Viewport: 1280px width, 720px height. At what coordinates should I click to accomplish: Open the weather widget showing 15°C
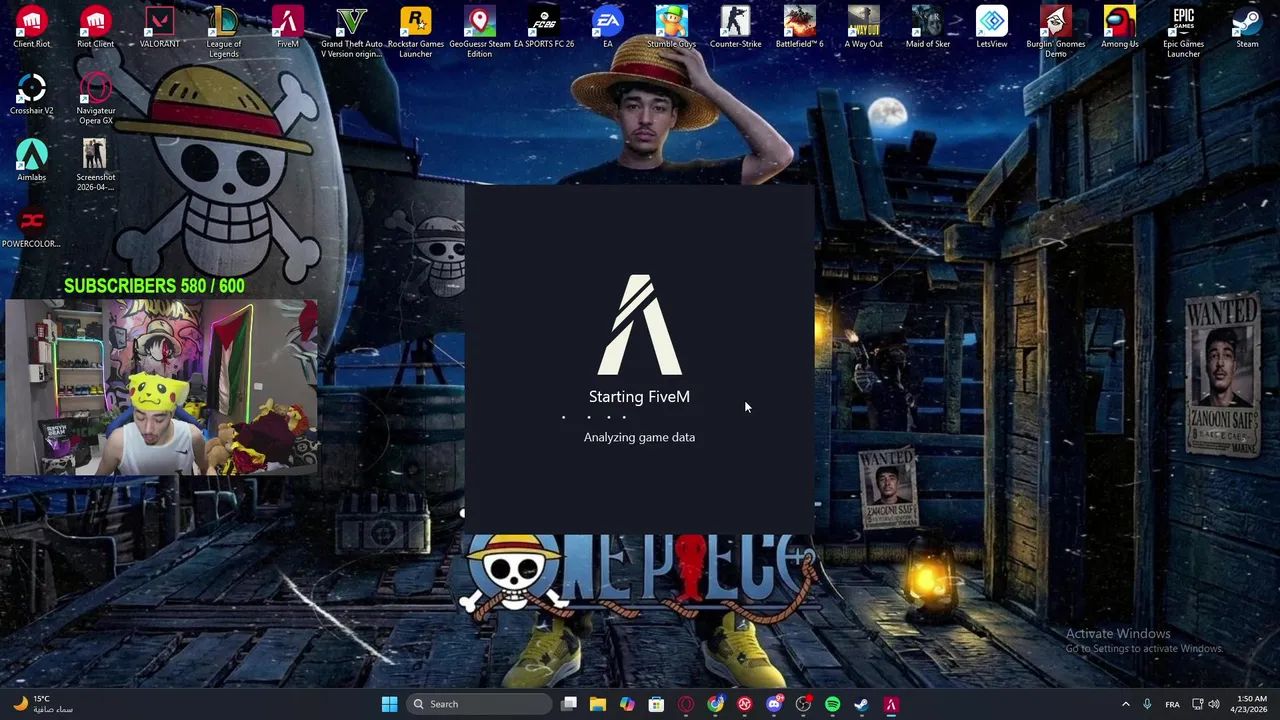[42, 704]
